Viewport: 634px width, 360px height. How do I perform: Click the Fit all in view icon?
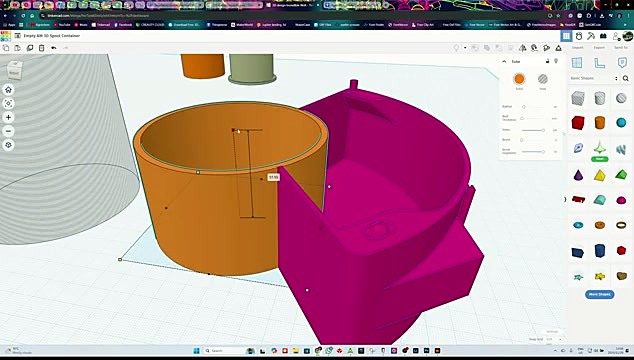tap(8, 104)
